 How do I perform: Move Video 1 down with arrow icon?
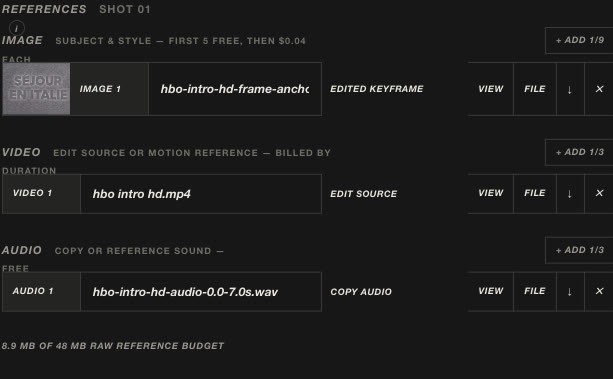coord(570,194)
